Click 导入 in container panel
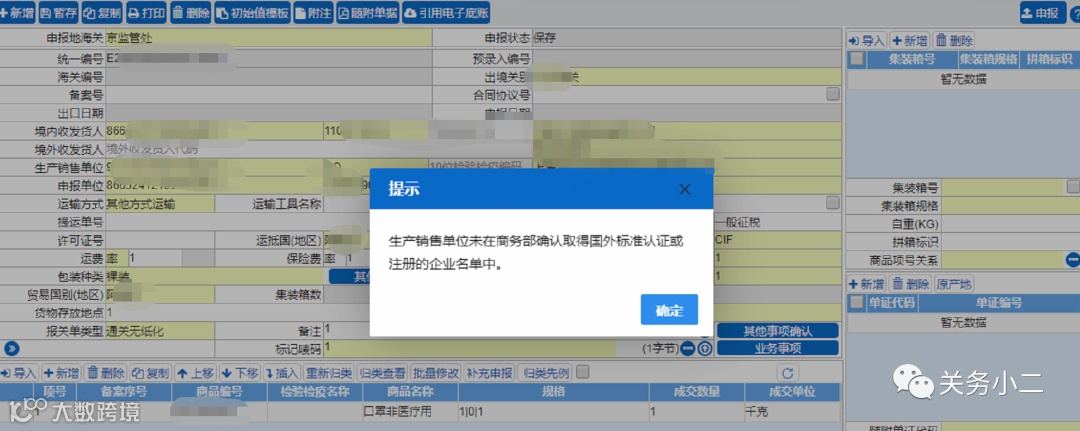 [867, 41]
